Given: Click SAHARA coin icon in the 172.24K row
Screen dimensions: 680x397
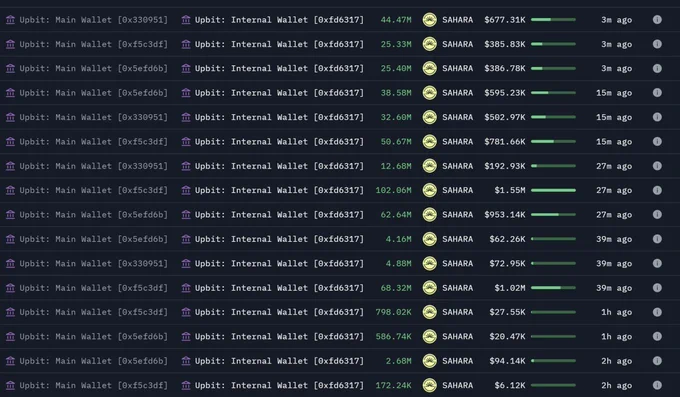Looking at the screenshot, I should tap(429, 385).
